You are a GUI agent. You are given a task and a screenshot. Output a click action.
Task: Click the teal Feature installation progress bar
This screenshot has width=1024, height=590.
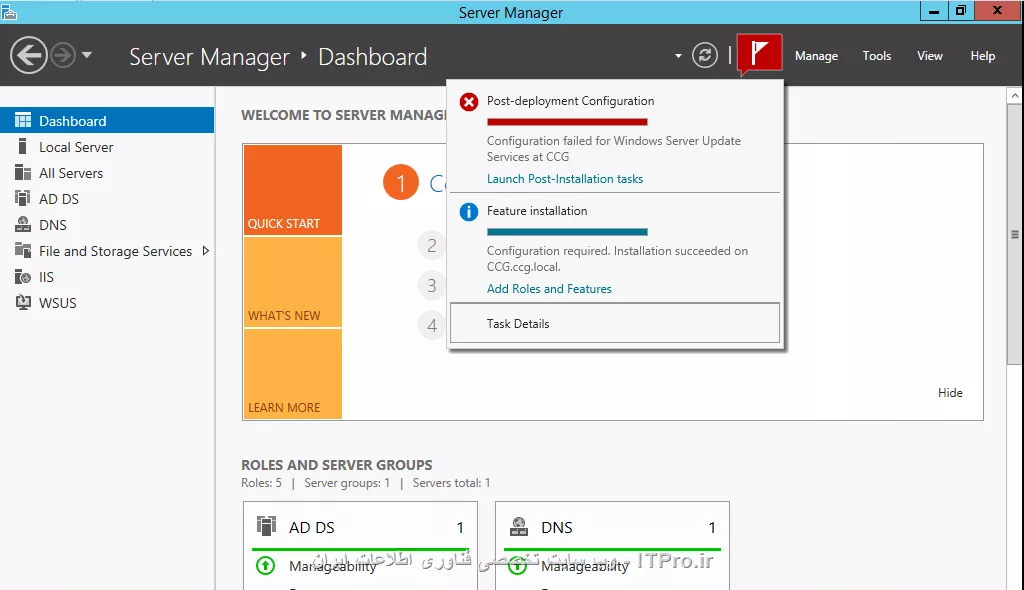[567, 232]
